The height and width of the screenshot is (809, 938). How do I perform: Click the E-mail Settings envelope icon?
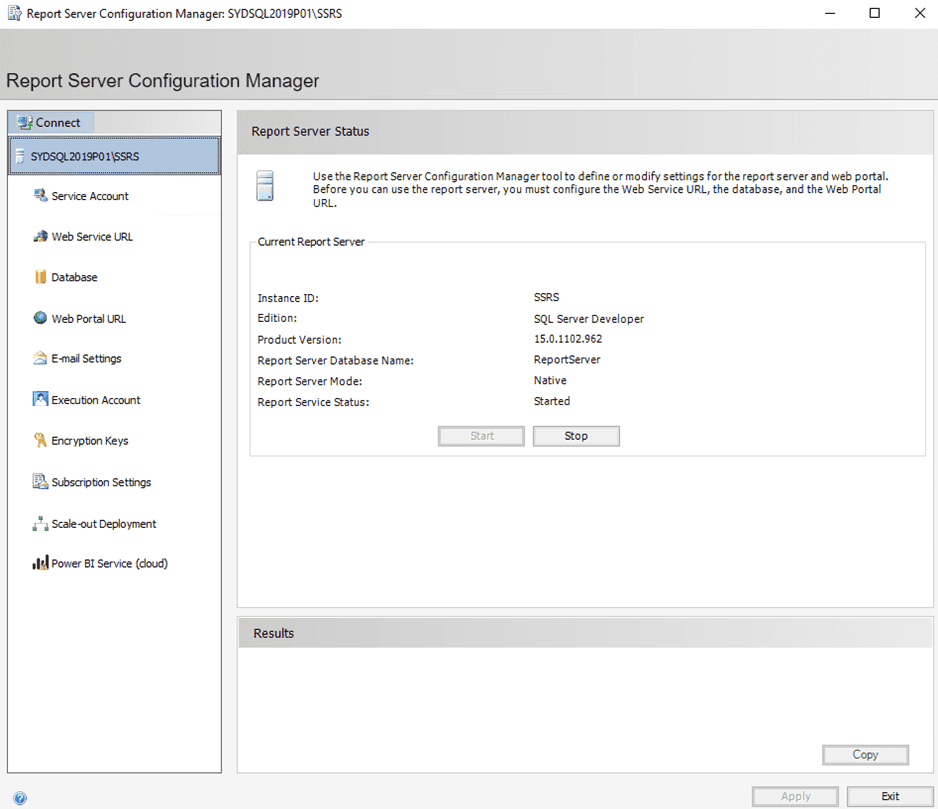click(x=40, y=358)
